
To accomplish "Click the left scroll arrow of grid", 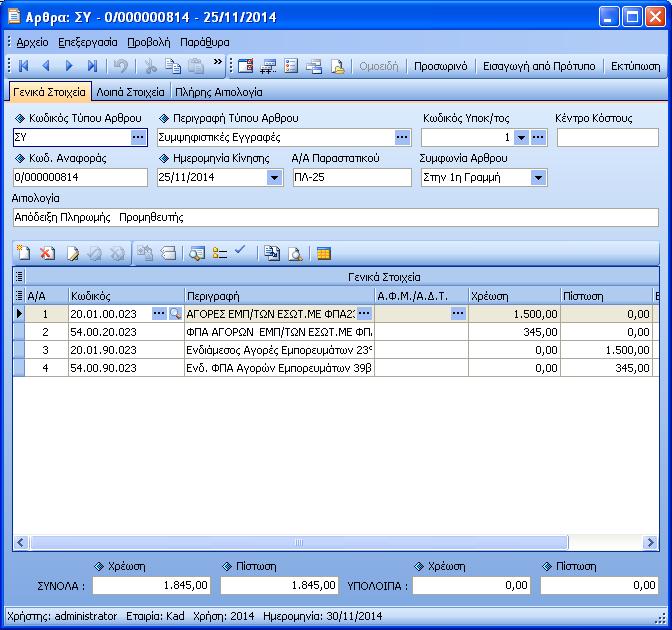I will click(21, 543).
